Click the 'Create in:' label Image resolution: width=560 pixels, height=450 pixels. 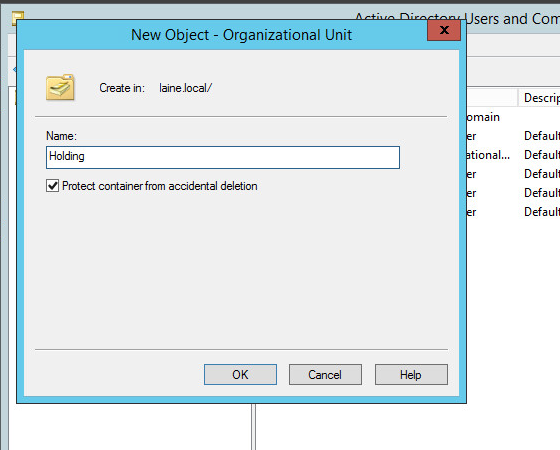(x=122, y=88)
